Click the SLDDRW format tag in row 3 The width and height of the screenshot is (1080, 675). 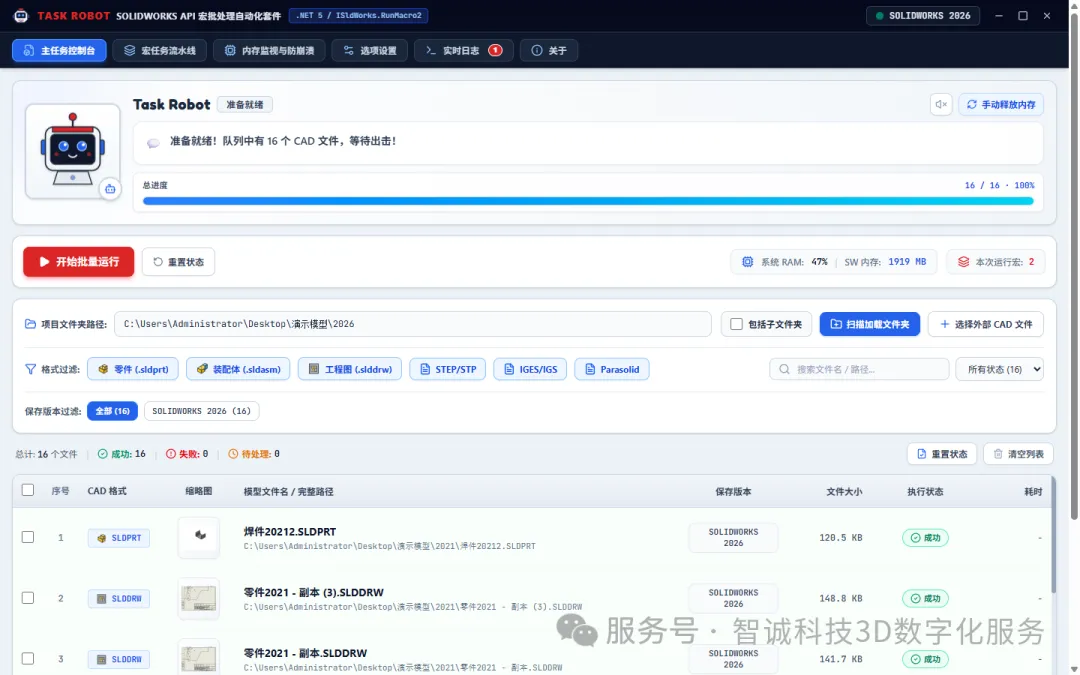click(x=118, y=659)
